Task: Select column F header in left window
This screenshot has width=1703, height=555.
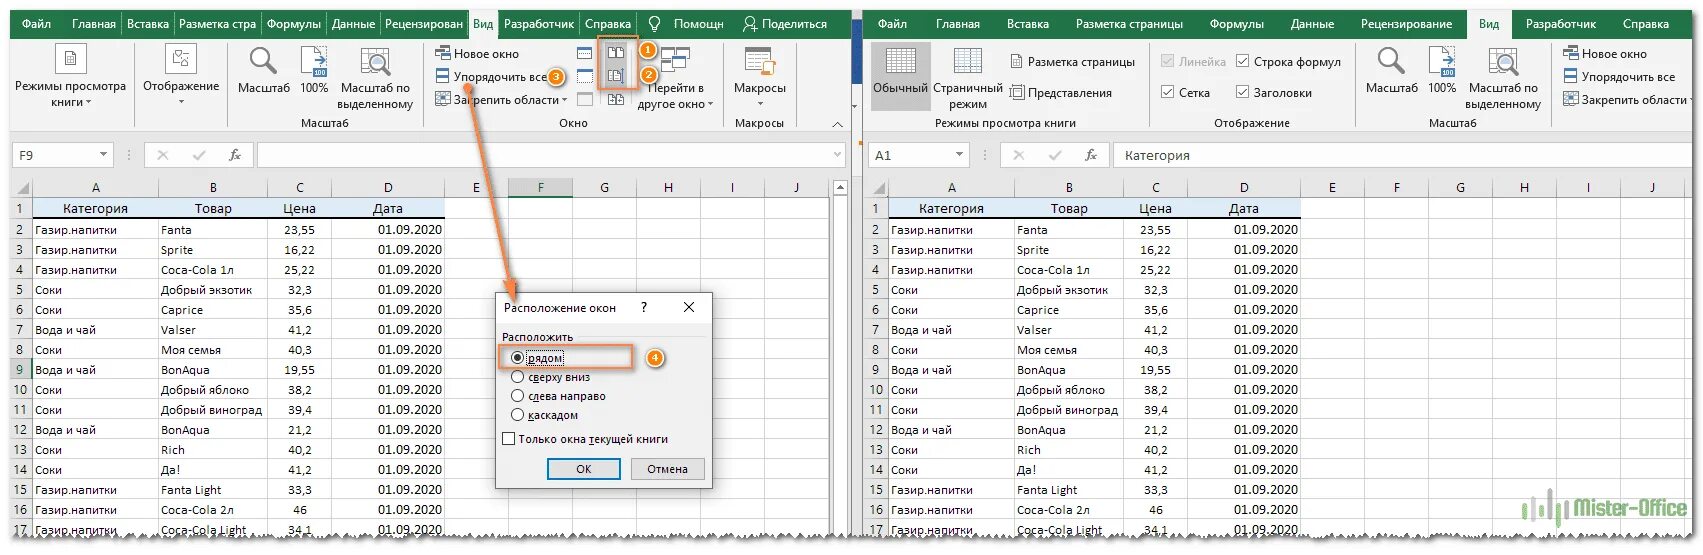Action: [540, 188]
